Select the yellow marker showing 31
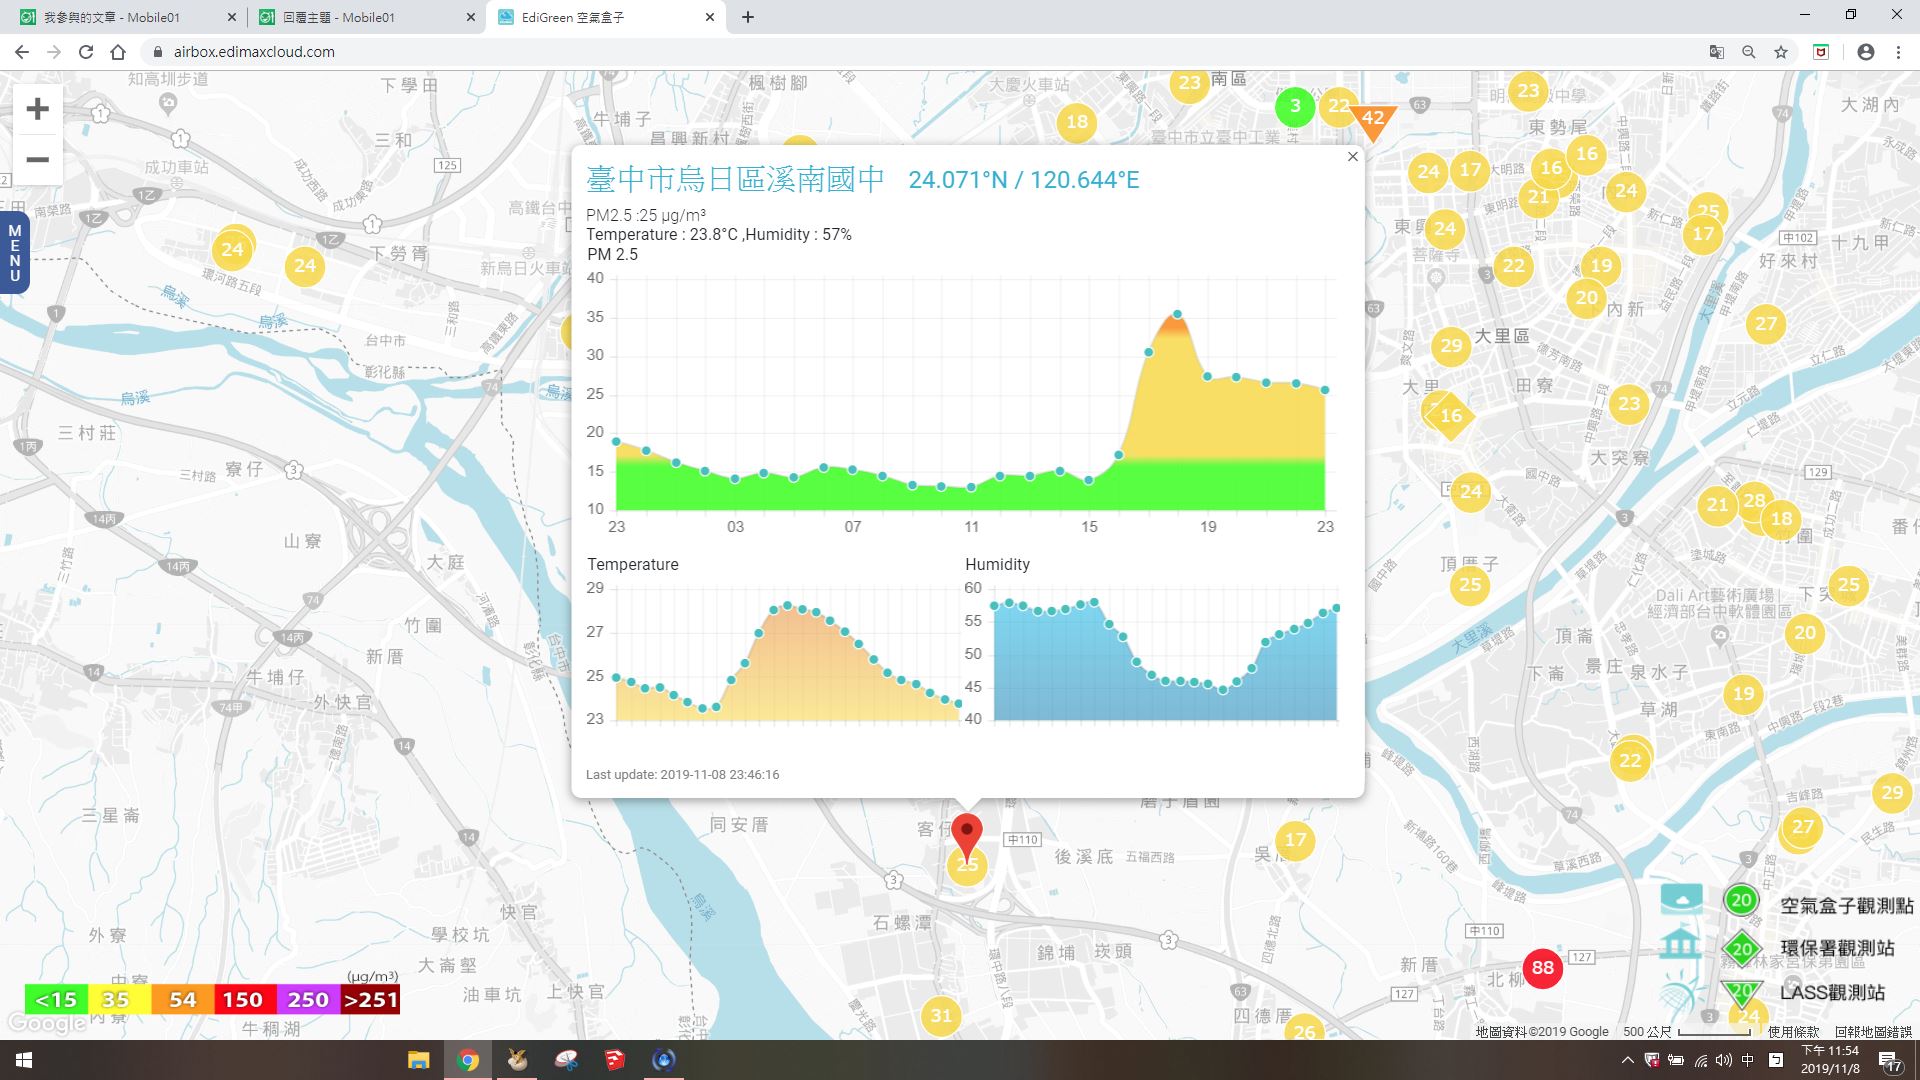Image resolution: width=1920 pixels, height=1080 pixels. (941, 1016)
